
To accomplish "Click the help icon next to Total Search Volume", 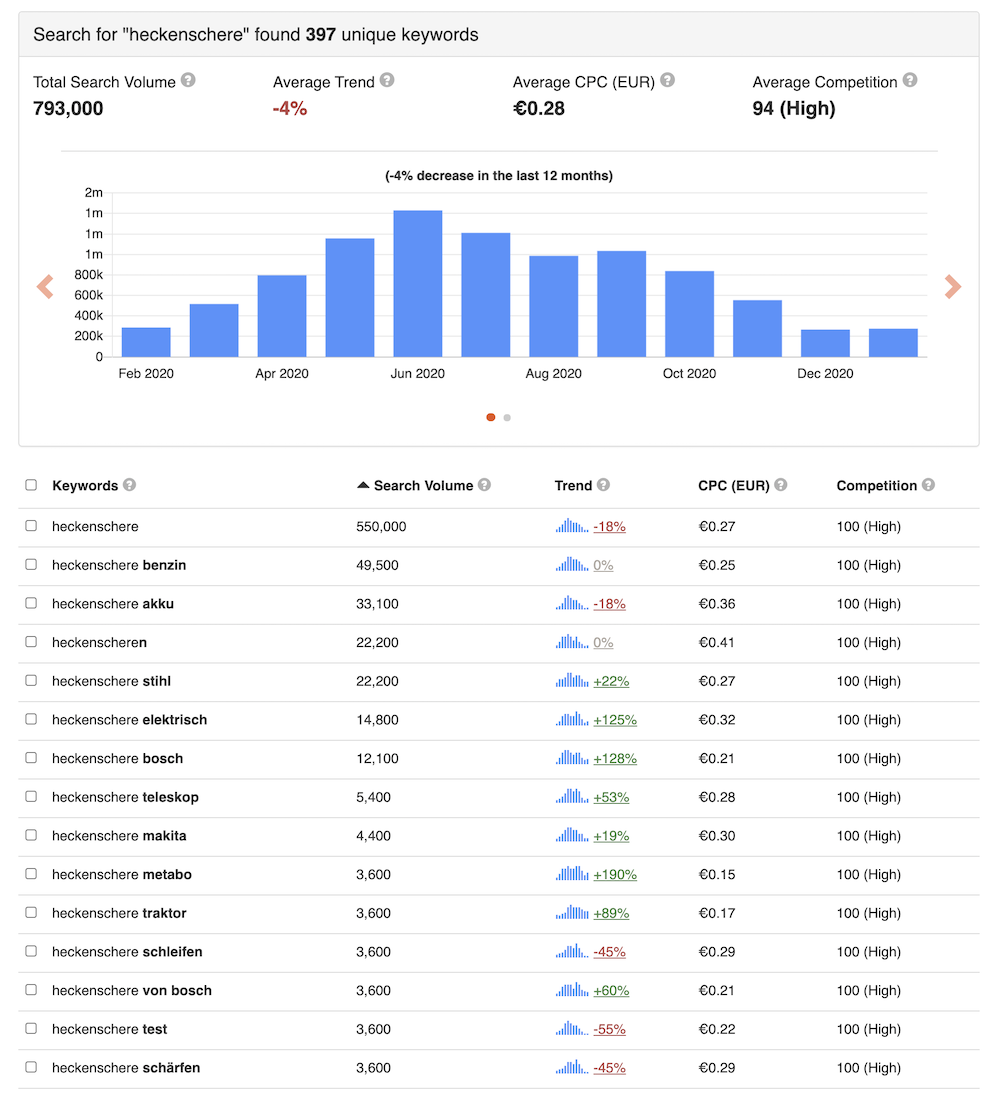I will click(x=188, y=81).
